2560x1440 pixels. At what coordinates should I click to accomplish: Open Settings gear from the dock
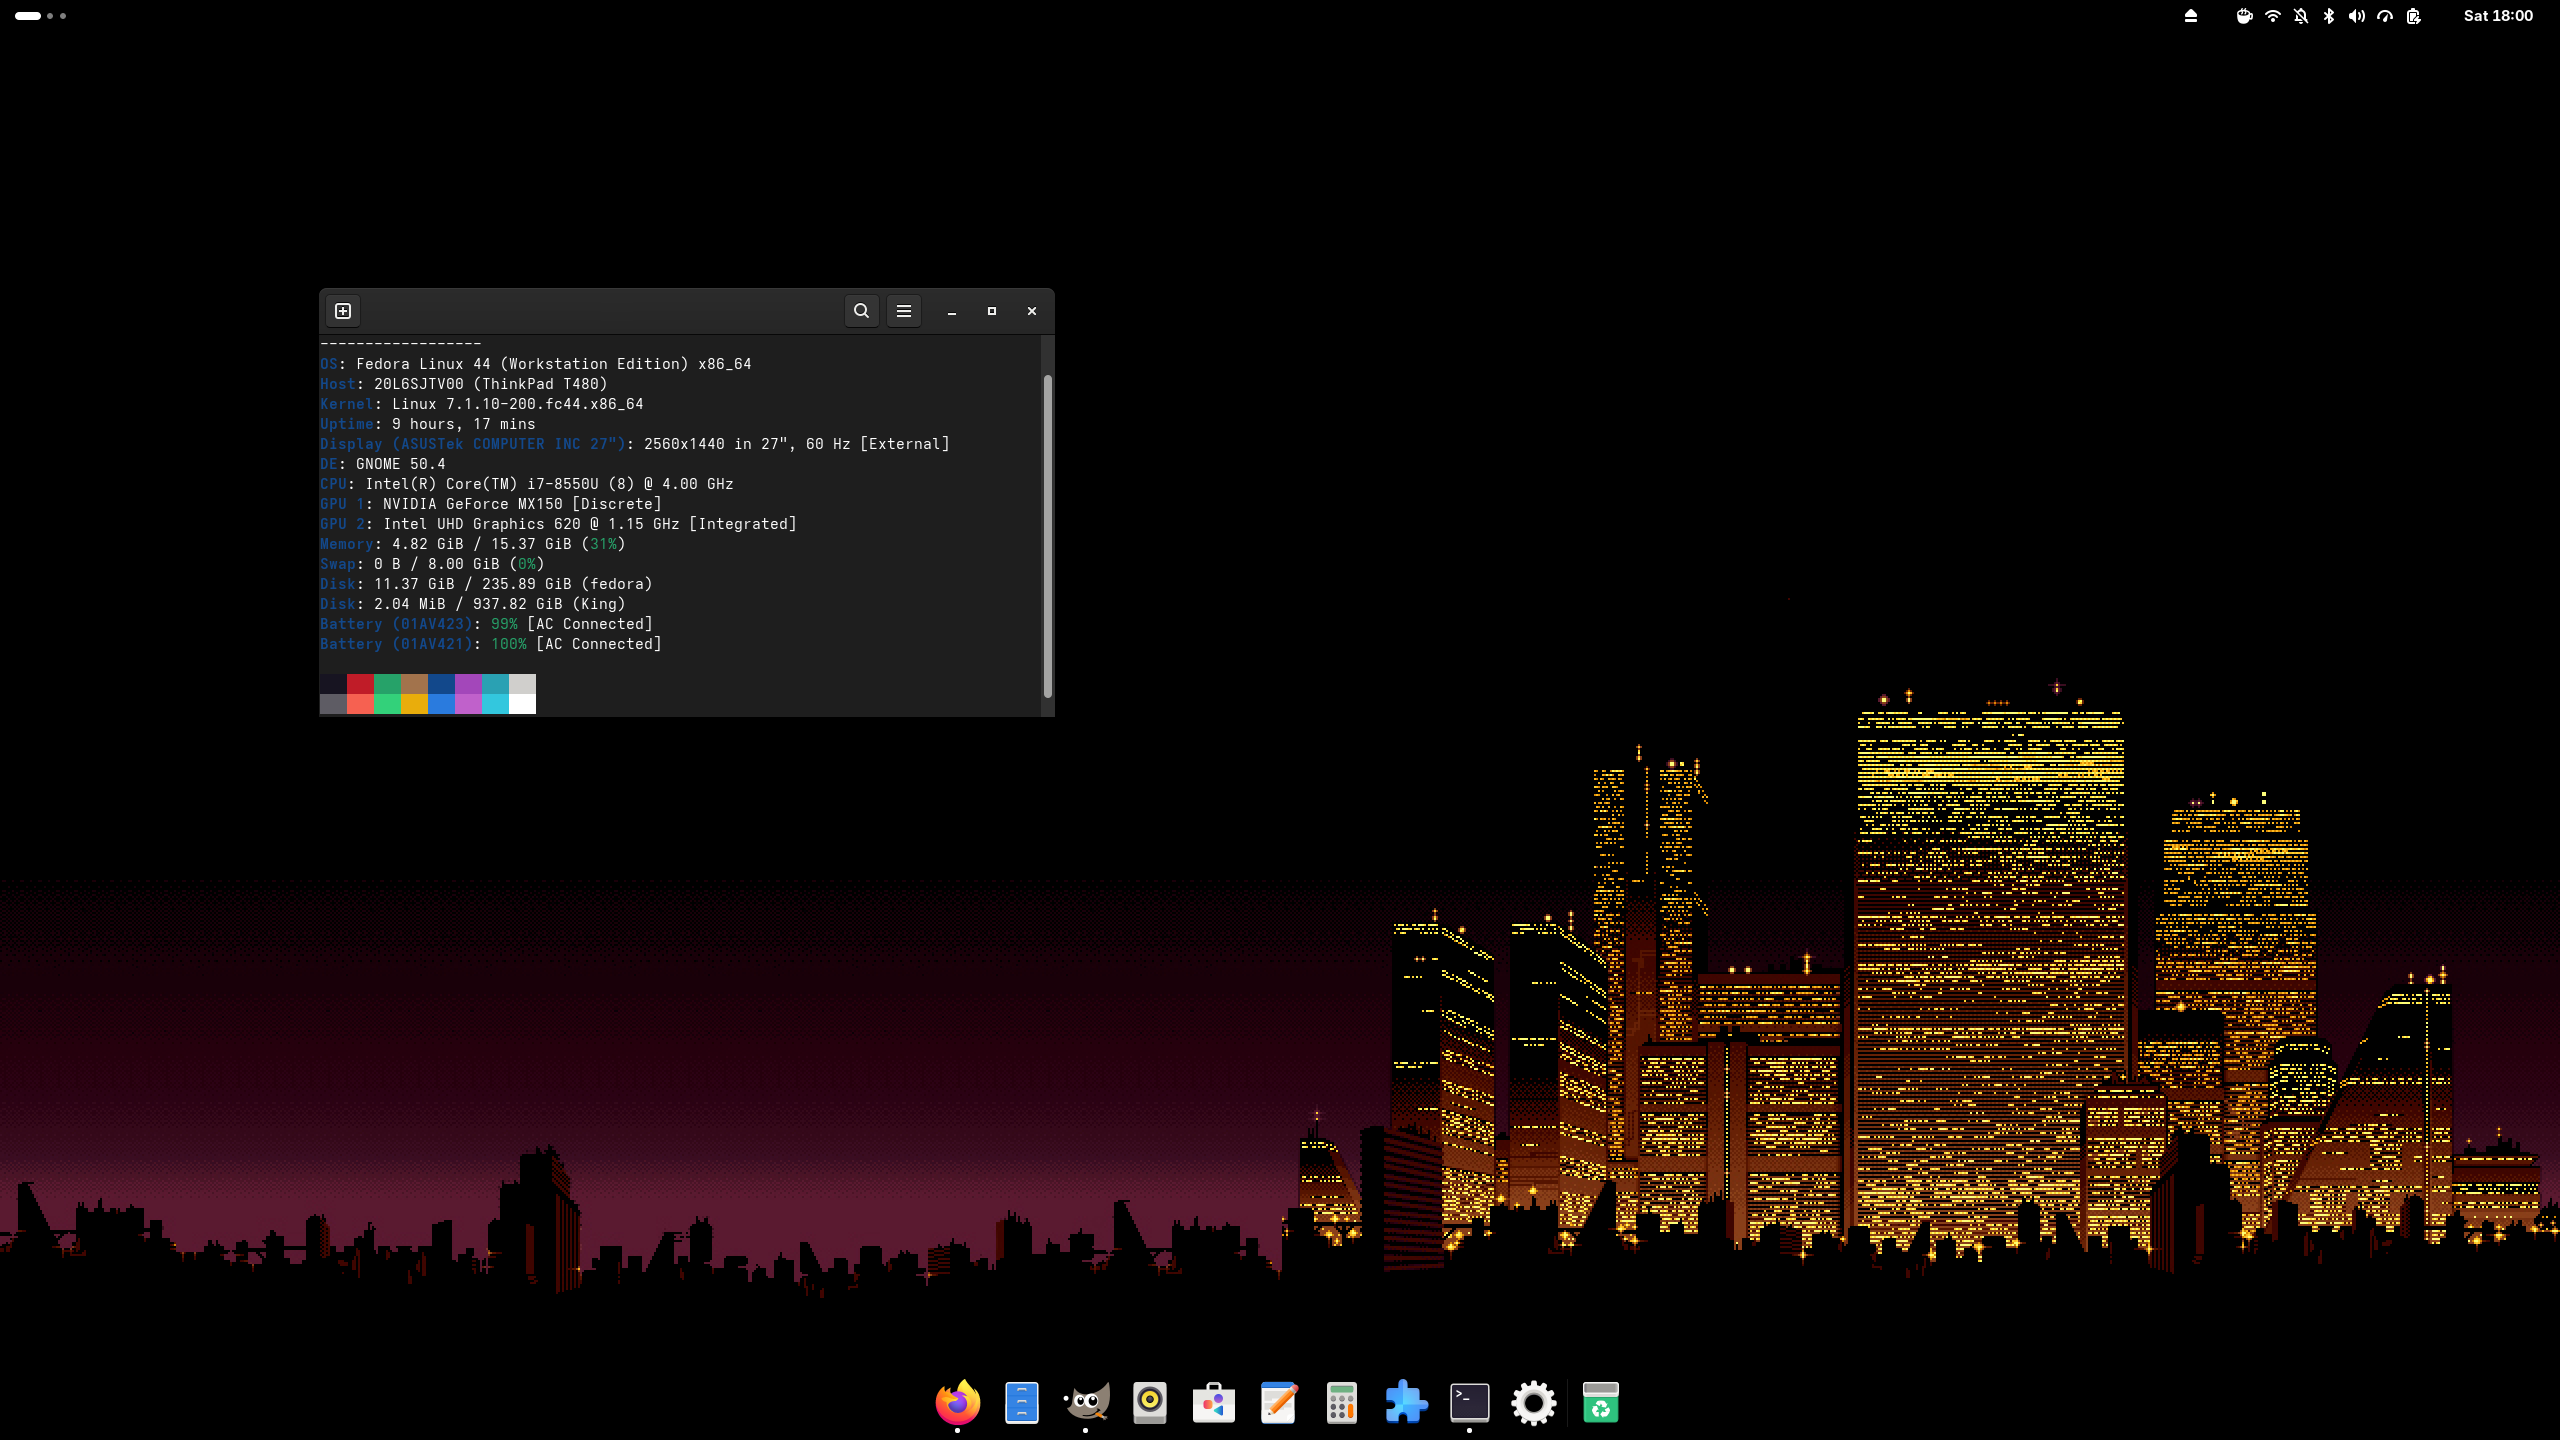1534,1402
